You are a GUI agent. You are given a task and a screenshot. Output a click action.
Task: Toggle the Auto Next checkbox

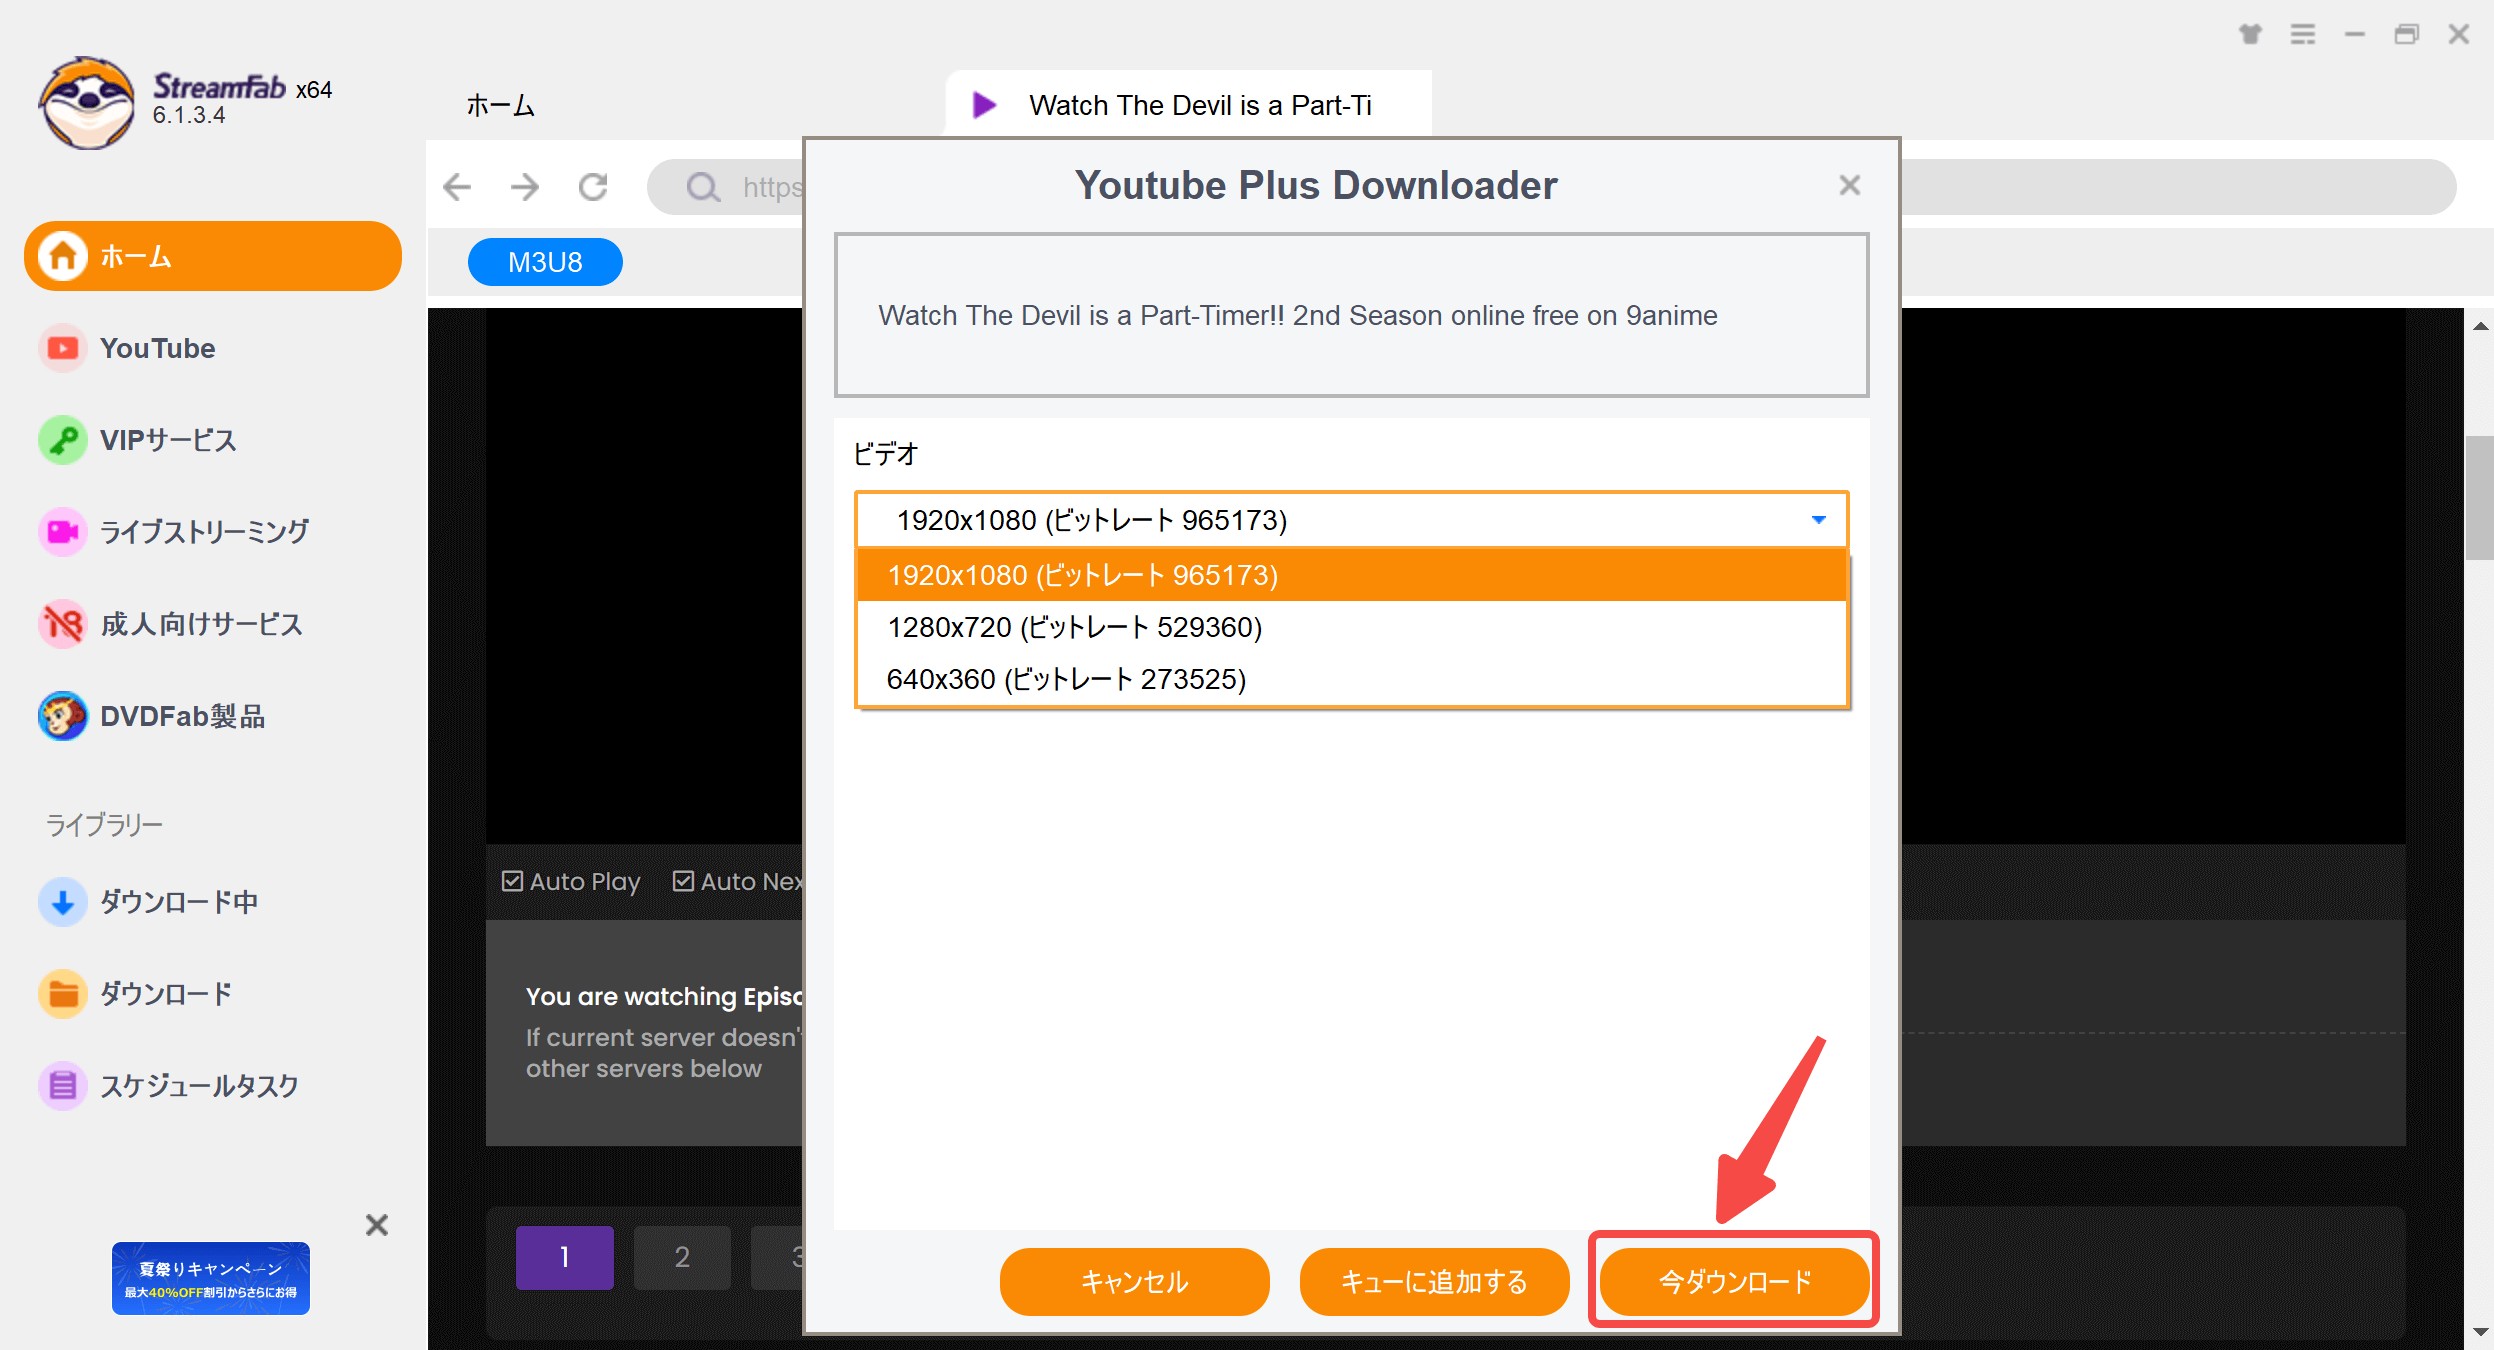tap(683, 881)
